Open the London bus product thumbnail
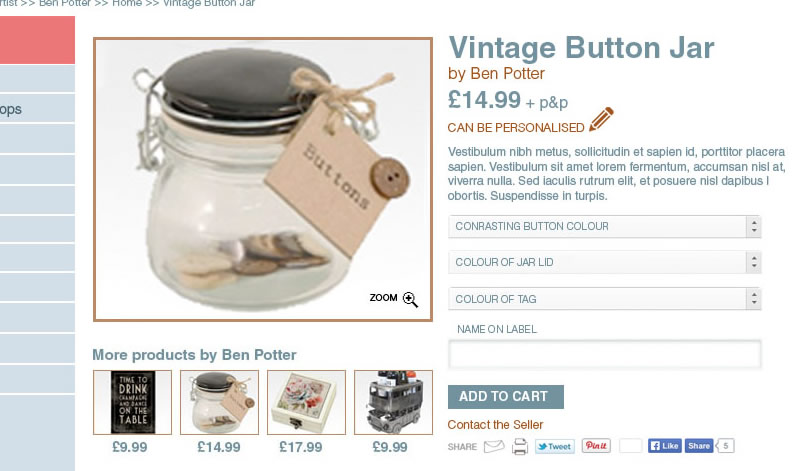Screen dimensions: 793x471 click(x=393, y=402)
